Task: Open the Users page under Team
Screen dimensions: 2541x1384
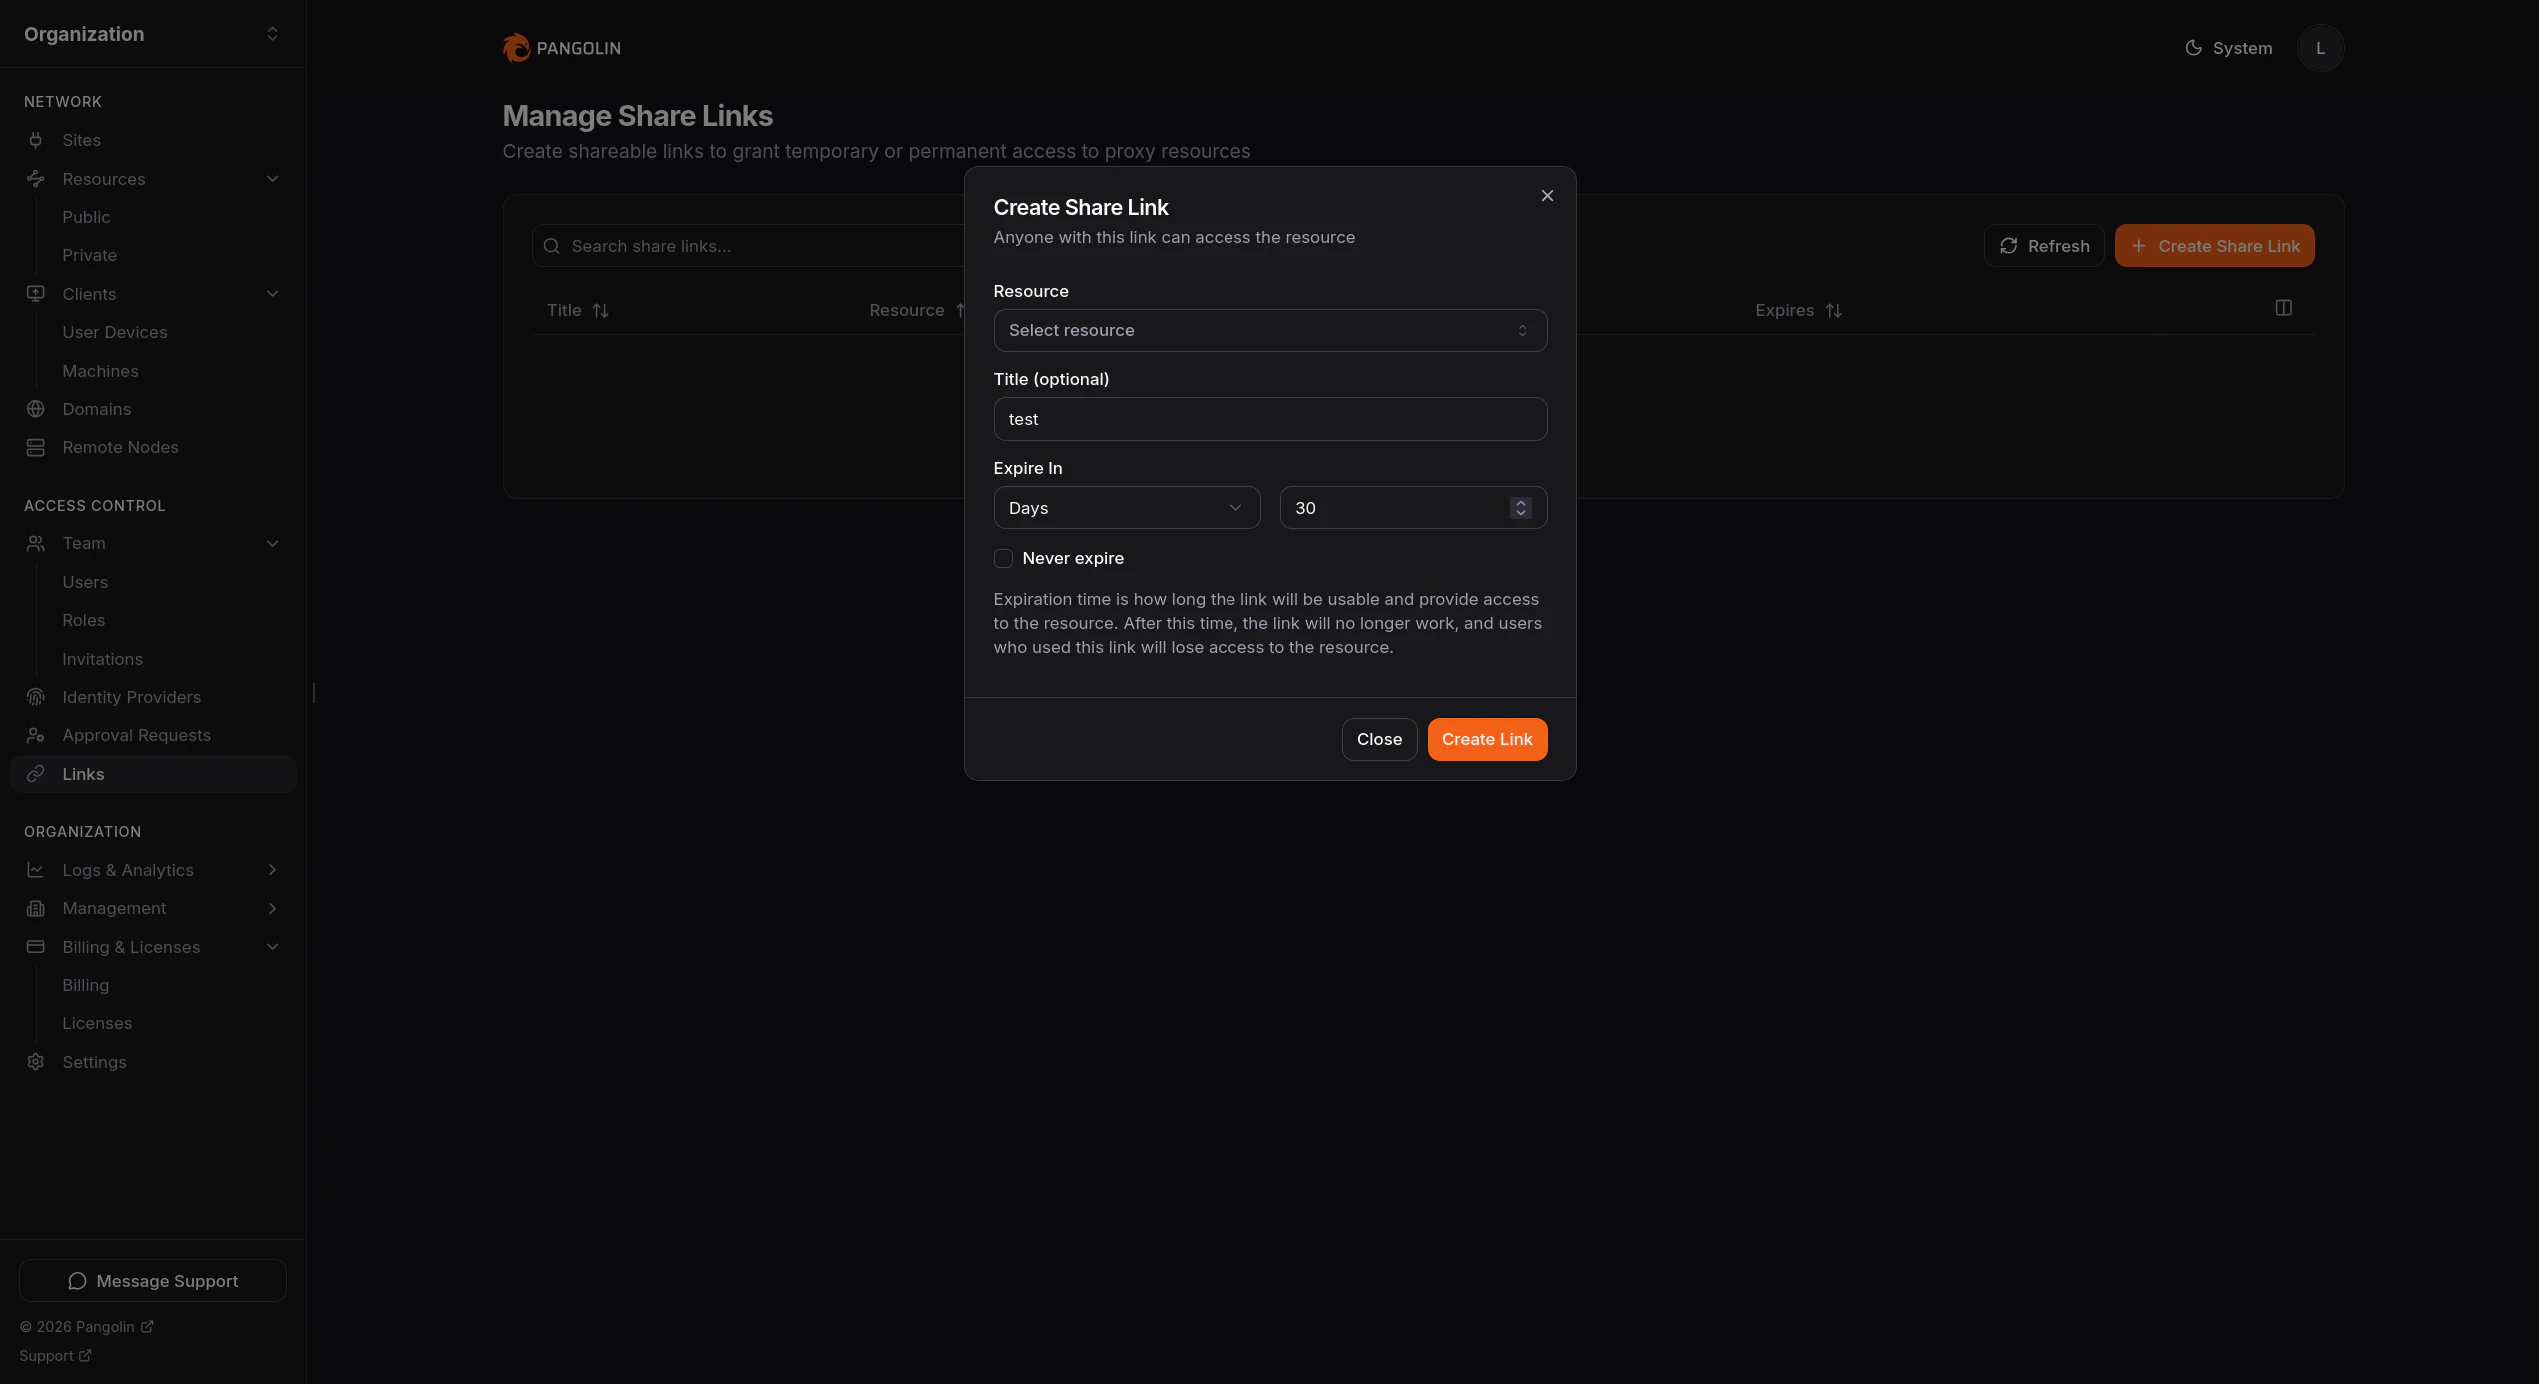Action: (84, 581)
